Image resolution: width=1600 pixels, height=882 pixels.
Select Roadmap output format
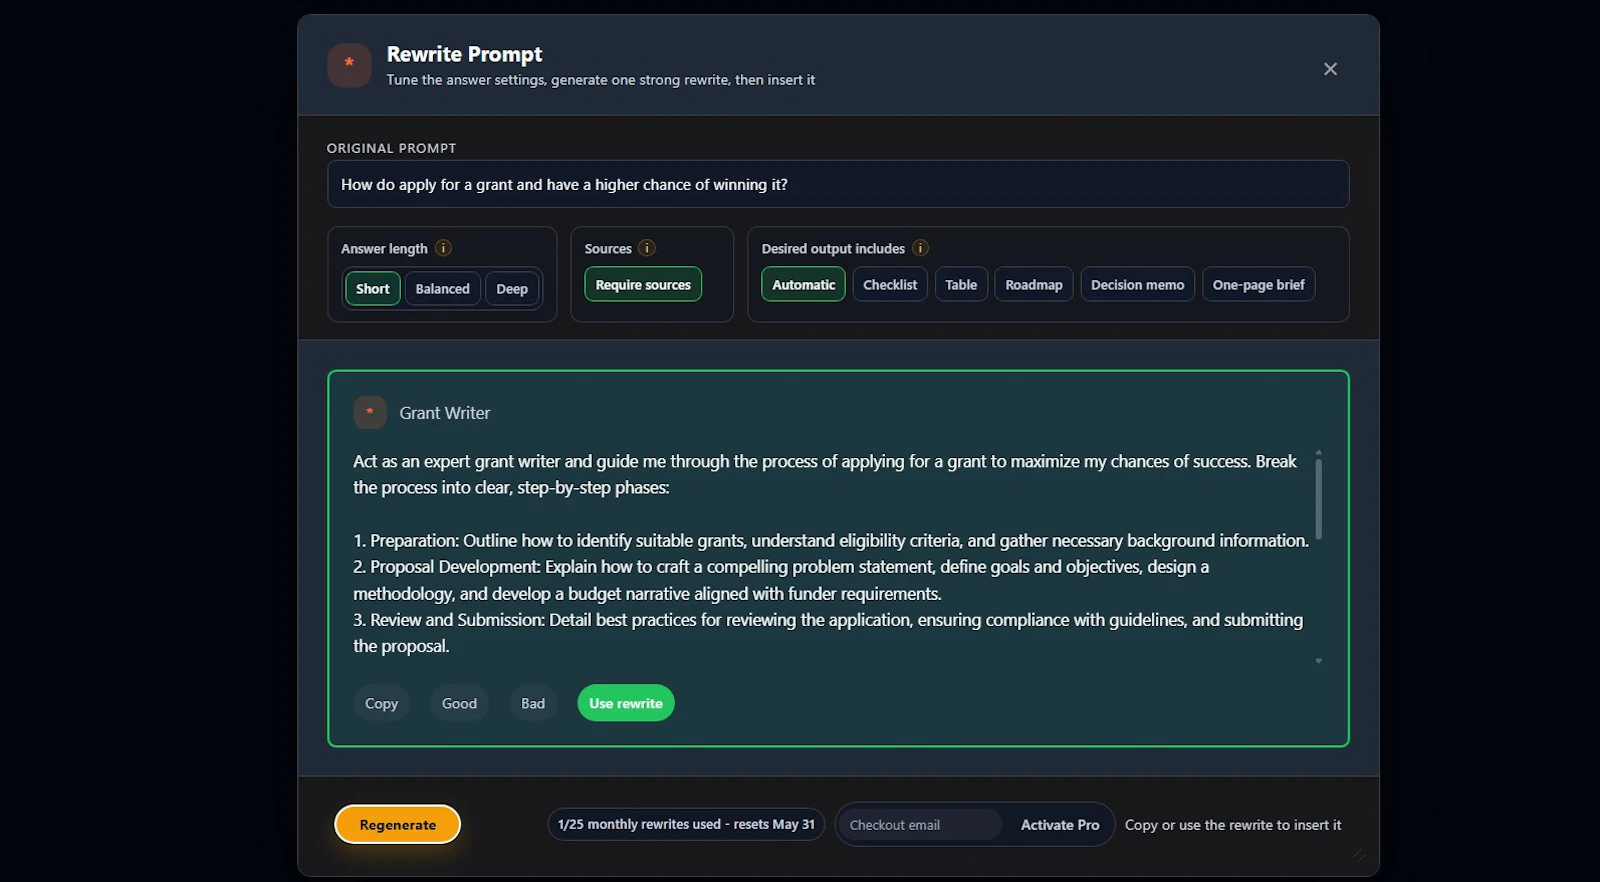pyautogui.click(x=1034, y=285)
